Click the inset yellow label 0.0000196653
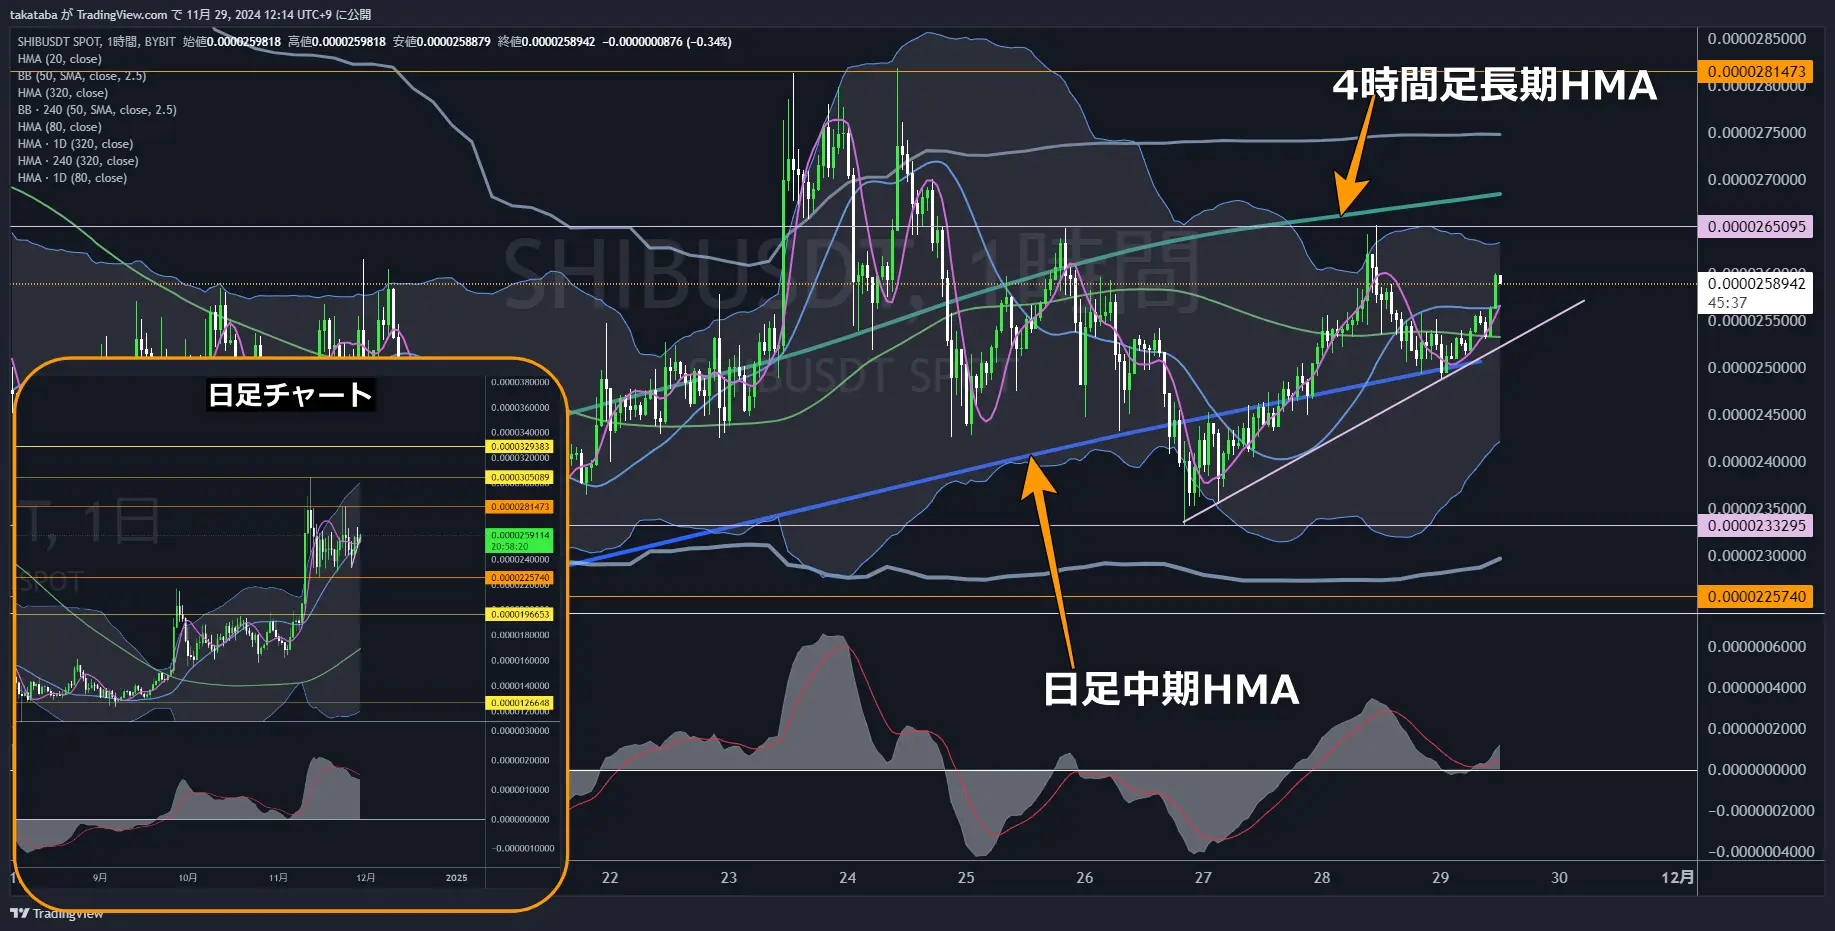The image size is (1835, 931). click(x=520, y=615)
